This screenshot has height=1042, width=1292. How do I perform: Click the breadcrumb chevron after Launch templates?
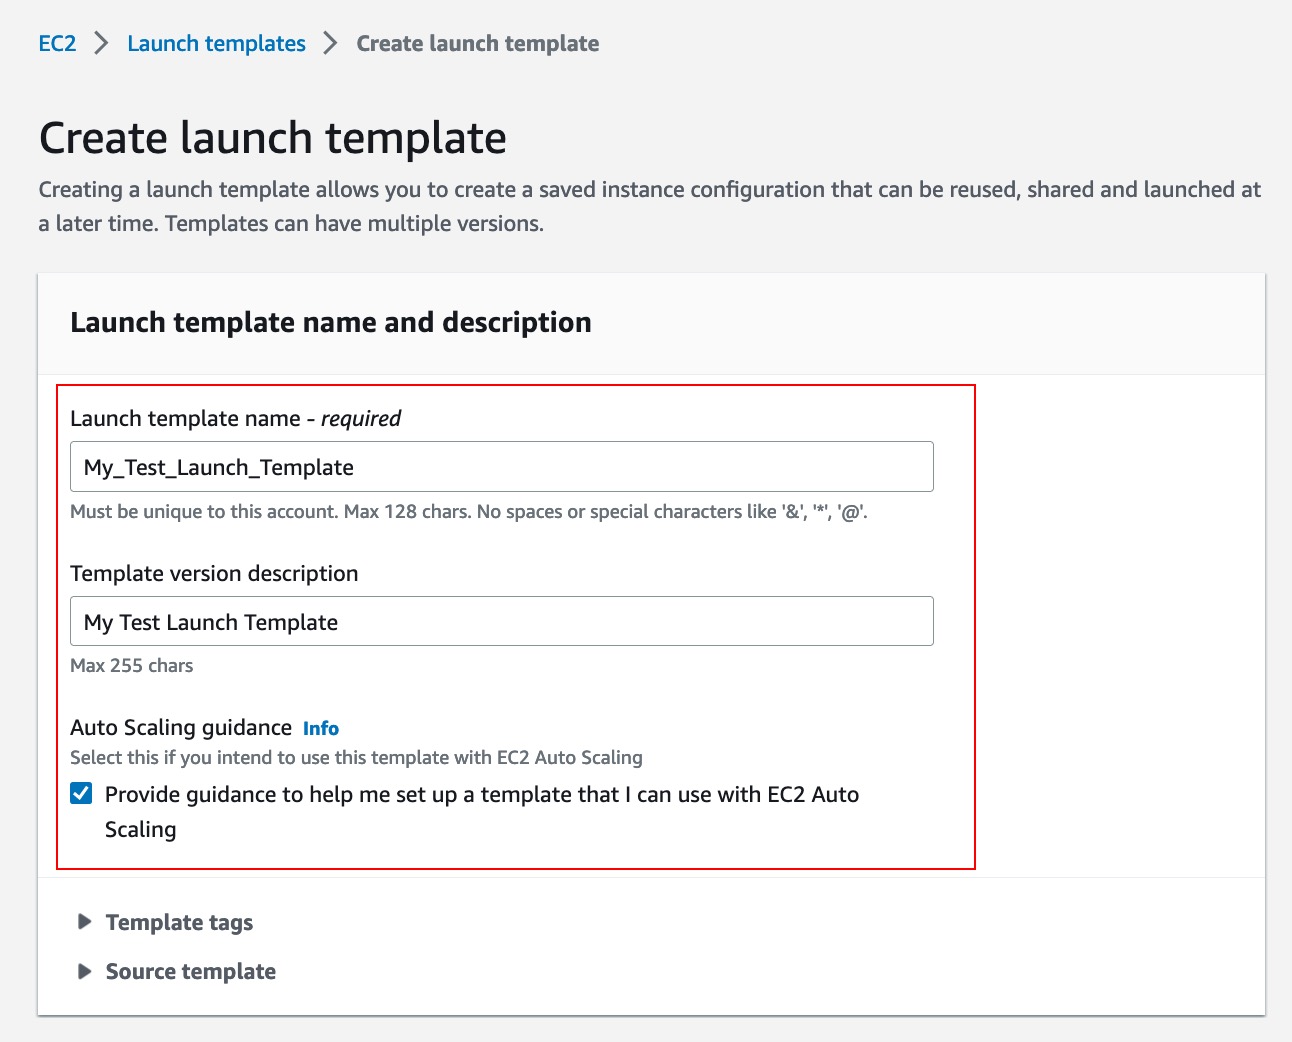point(331,44)
